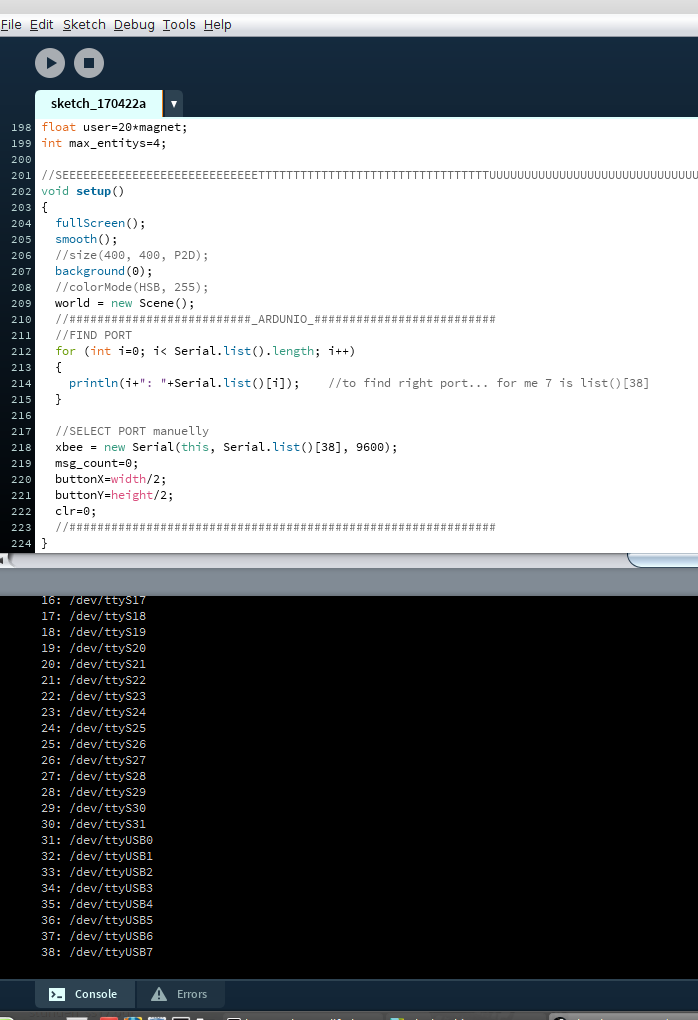Place cursor on the fullScreen() line
Viewport: 698px width, 1020px height.
(x=100, y=223)
